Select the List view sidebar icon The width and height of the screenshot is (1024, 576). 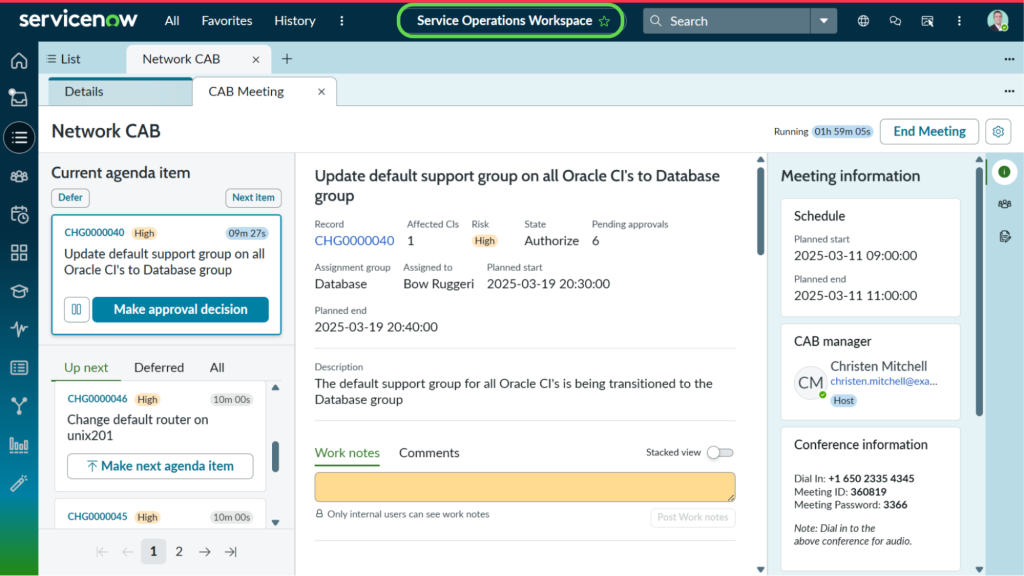(x=19, y=137)
